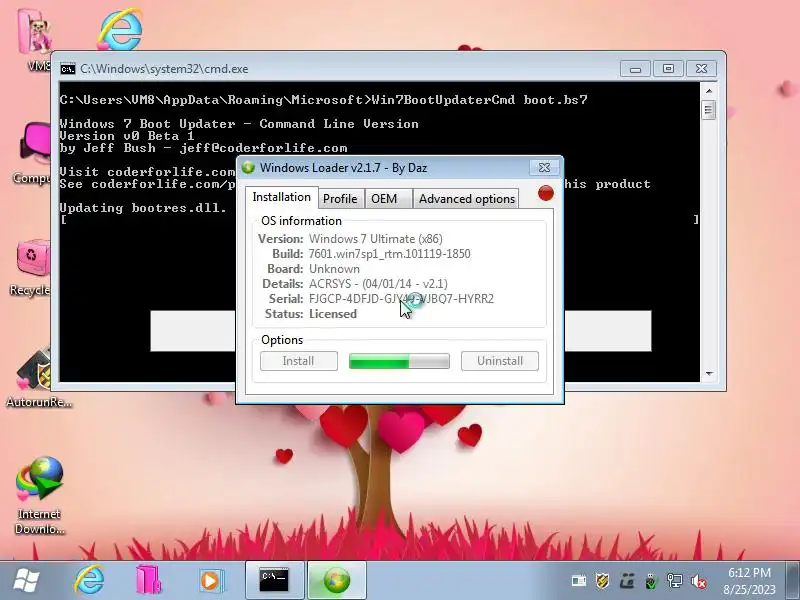Click the red status indicator in Windows Loader
This screenshot has height=600, width=800.
click(x=545, y=193)
